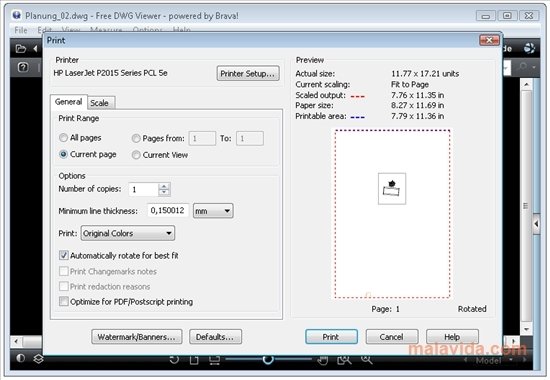550x380 pixels.
Task: Click the Minimum line thickness field
Action: tap(168, 211)
